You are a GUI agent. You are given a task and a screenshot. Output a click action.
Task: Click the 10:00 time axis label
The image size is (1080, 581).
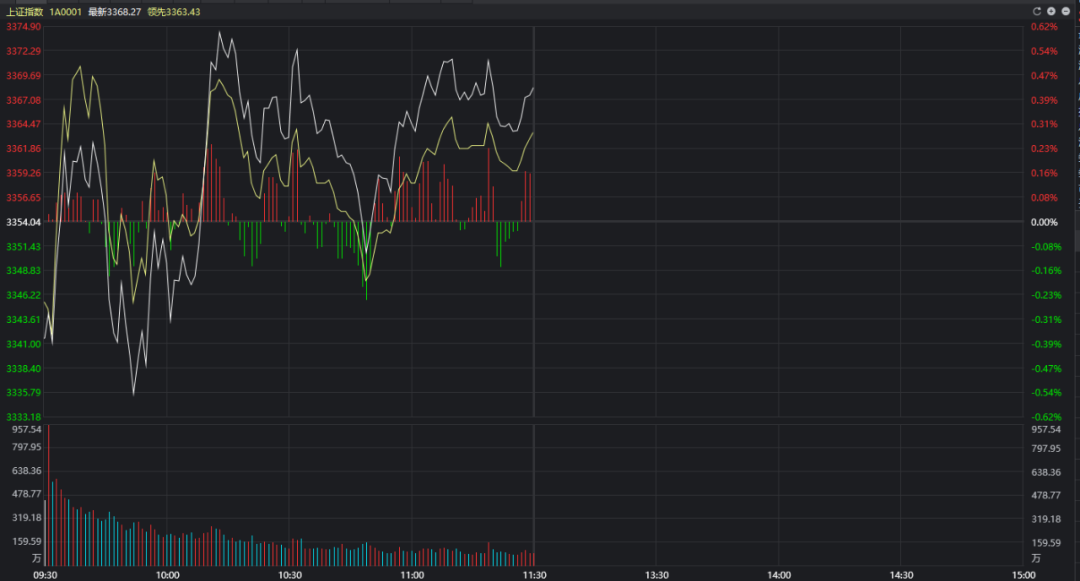[167, 575]
